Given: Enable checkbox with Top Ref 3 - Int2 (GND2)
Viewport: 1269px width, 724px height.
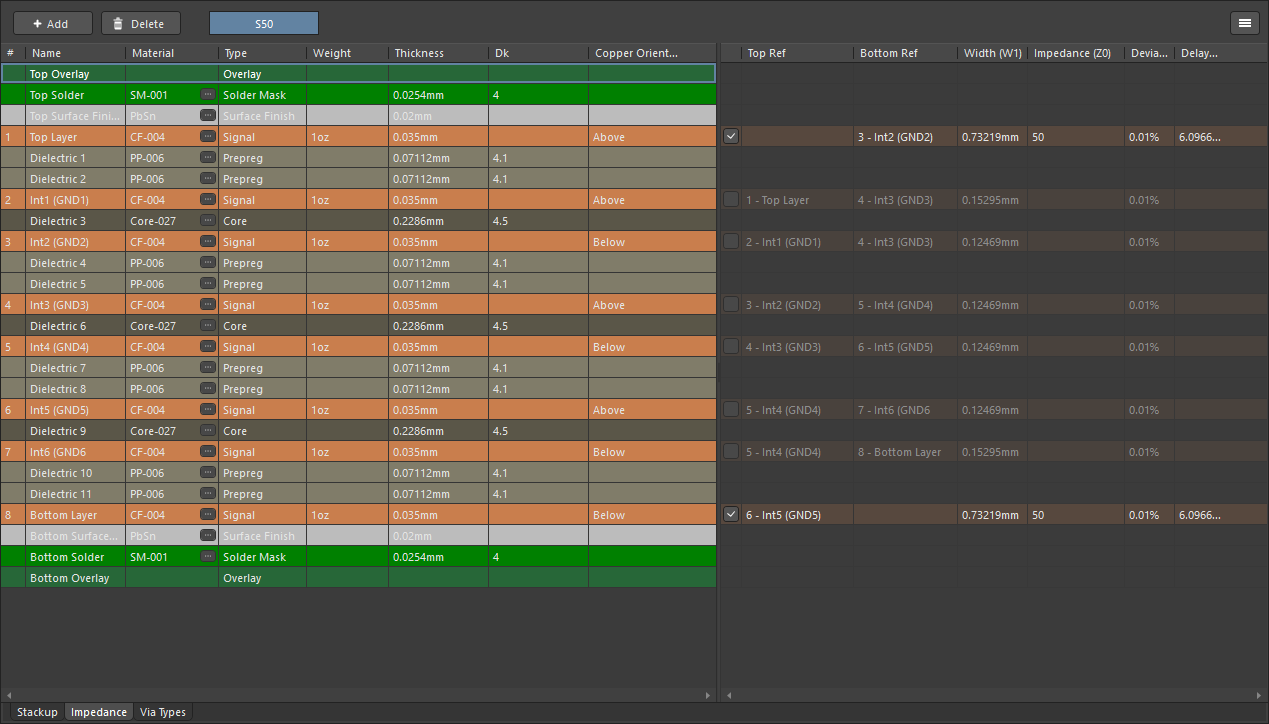Looking at the screenshot, I should pos(731,305).
